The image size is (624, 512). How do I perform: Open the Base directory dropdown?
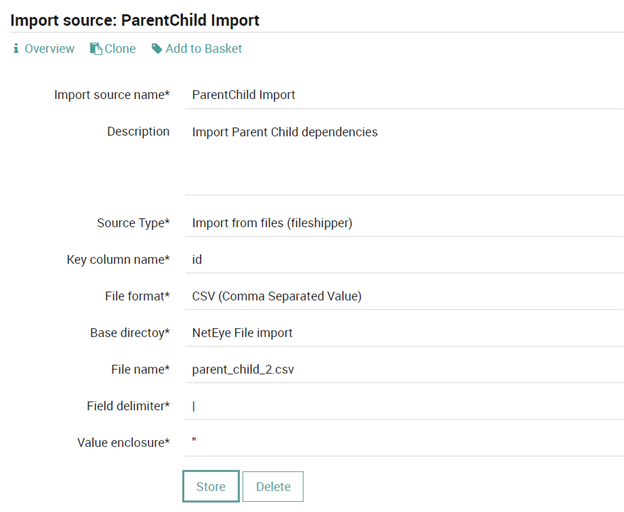(404, 333)
